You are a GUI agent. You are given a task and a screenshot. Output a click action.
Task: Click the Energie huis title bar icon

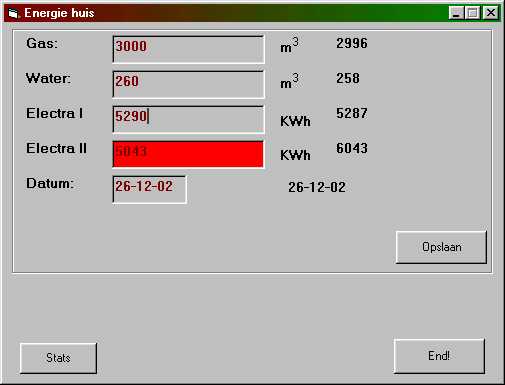click(13, 13)
